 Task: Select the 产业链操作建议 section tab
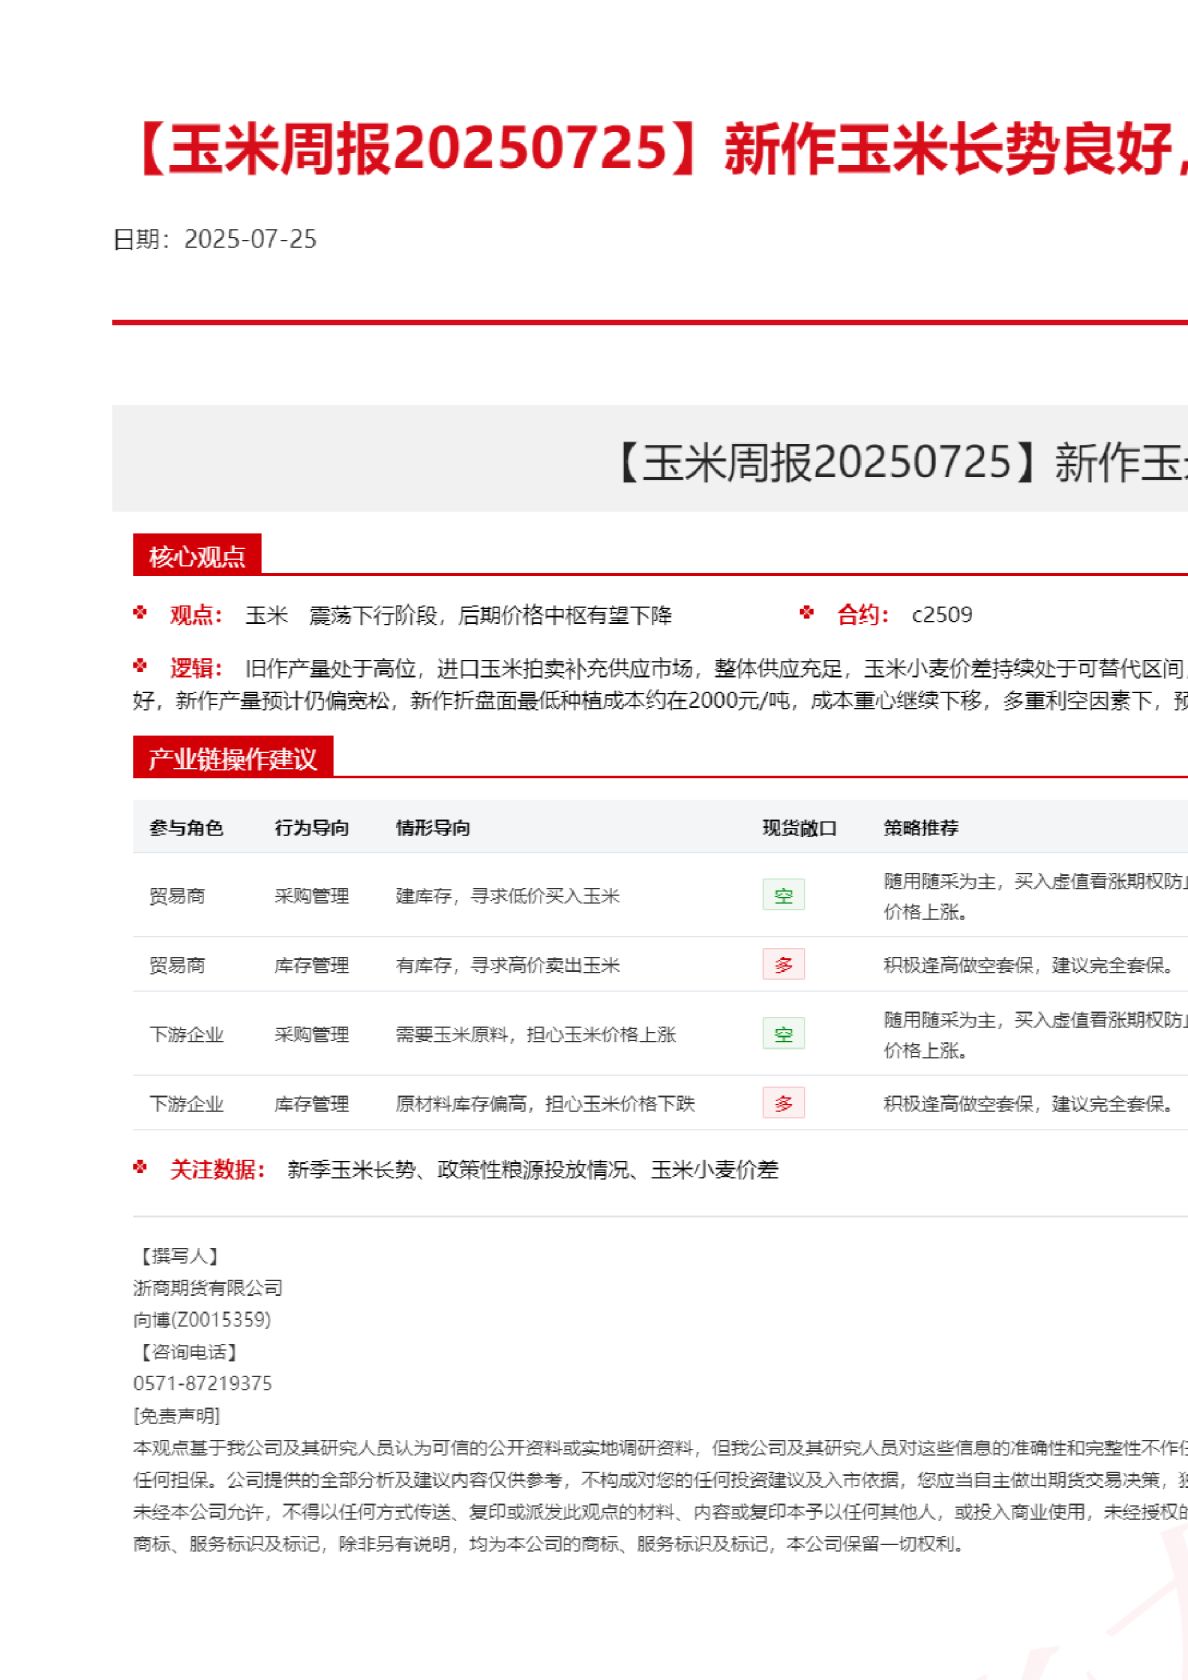(232, 758)
